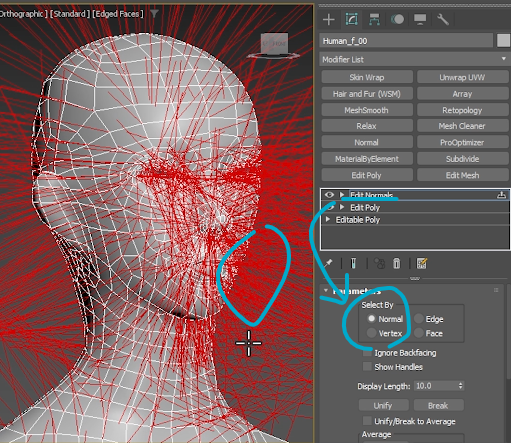Remove modifier with the trash icon
Screen dimensions: 511x443
coord(397,264)
